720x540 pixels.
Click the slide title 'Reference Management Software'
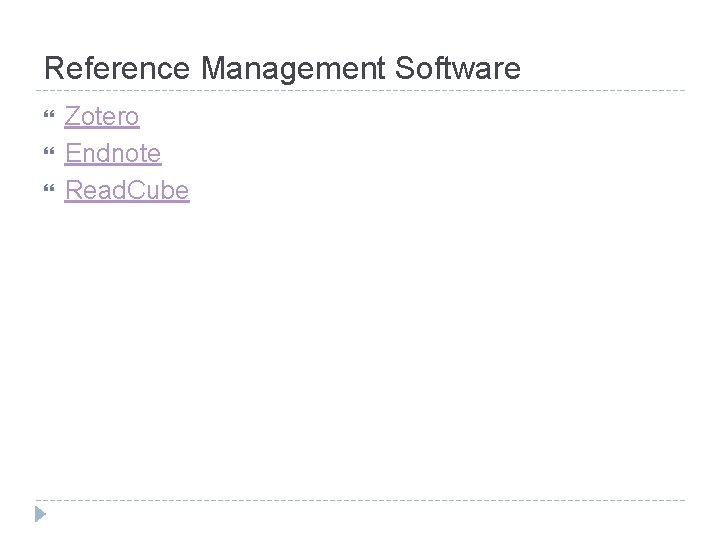pyautogui.click(x=282, y=69)
